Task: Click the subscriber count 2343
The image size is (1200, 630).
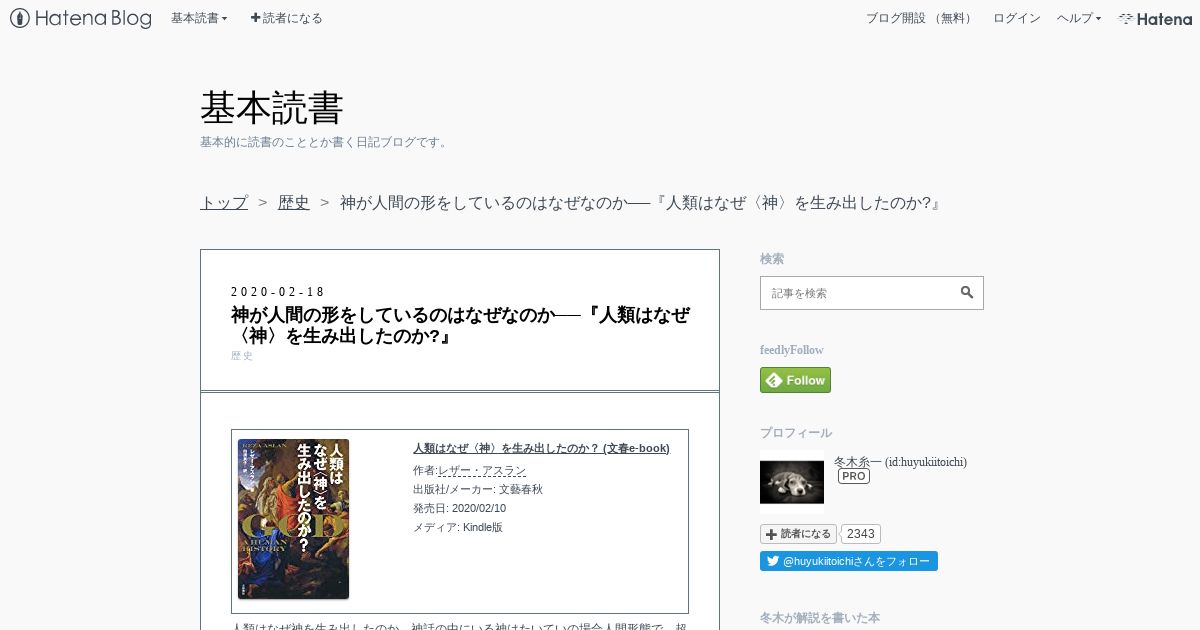Action: [861, 534]
